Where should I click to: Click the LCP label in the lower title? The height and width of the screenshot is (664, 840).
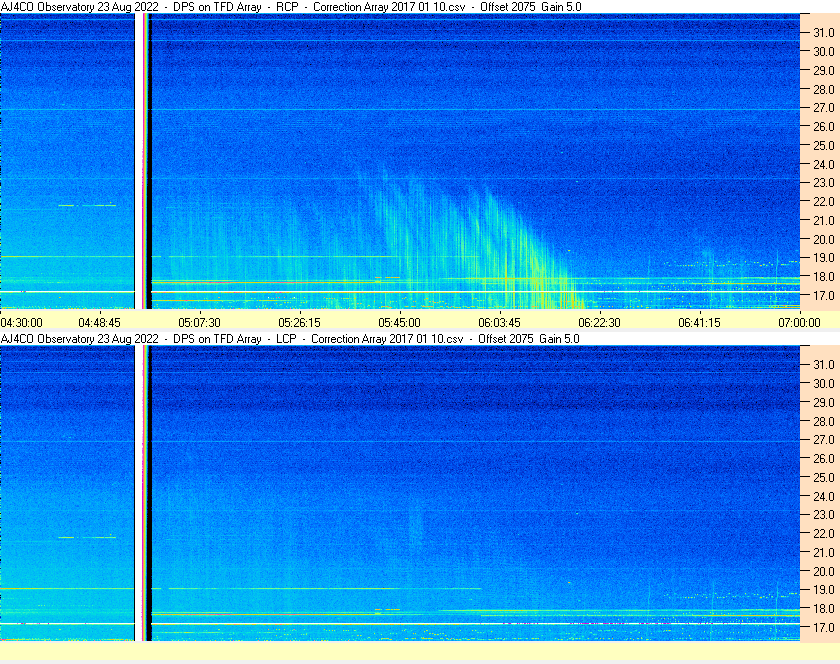pyautogui.click(x=286, y=339)
